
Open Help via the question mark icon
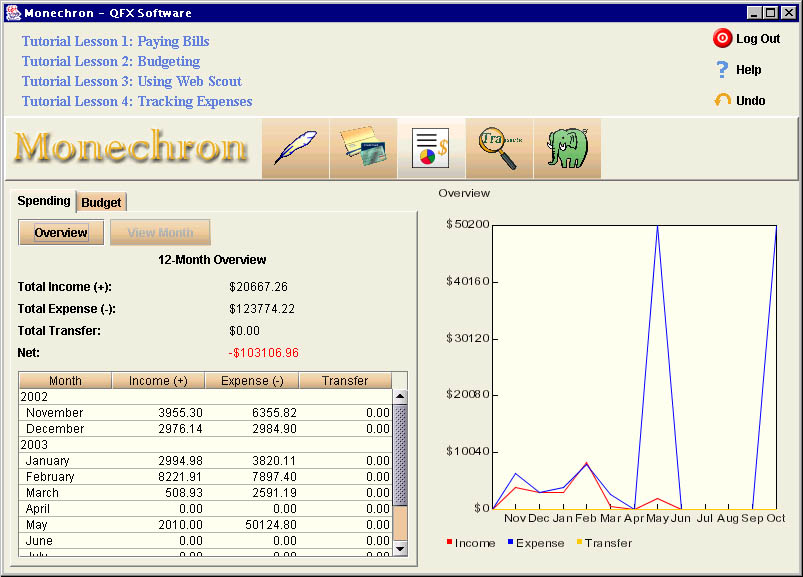click(x=722, y=70)
